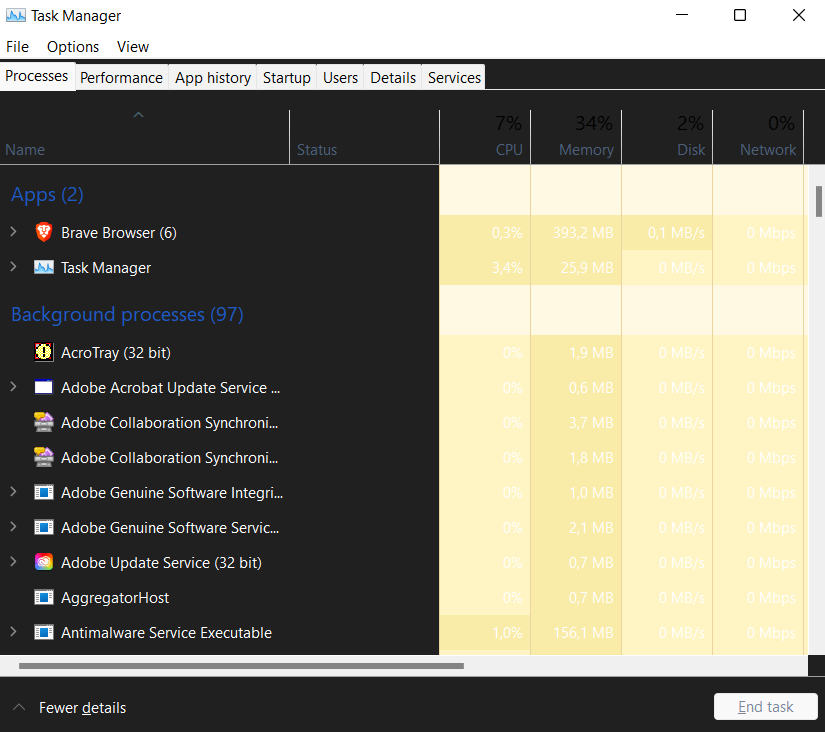This screenshot has width=825, height=732.
Task: Click the AggregatorHost process icon
Action: (x=44, y=597)
